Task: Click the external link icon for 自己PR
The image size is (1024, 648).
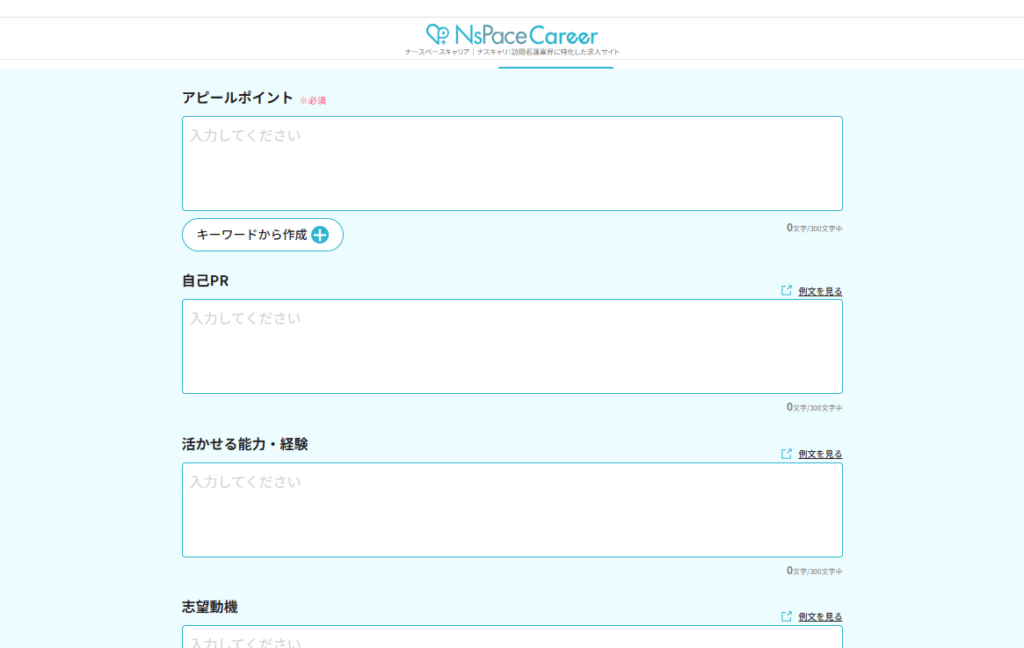Action: click(786, 291)
